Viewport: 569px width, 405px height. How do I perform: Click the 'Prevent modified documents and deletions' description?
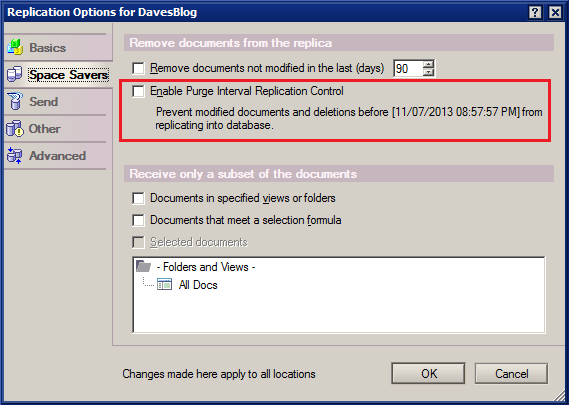point(349,118)
